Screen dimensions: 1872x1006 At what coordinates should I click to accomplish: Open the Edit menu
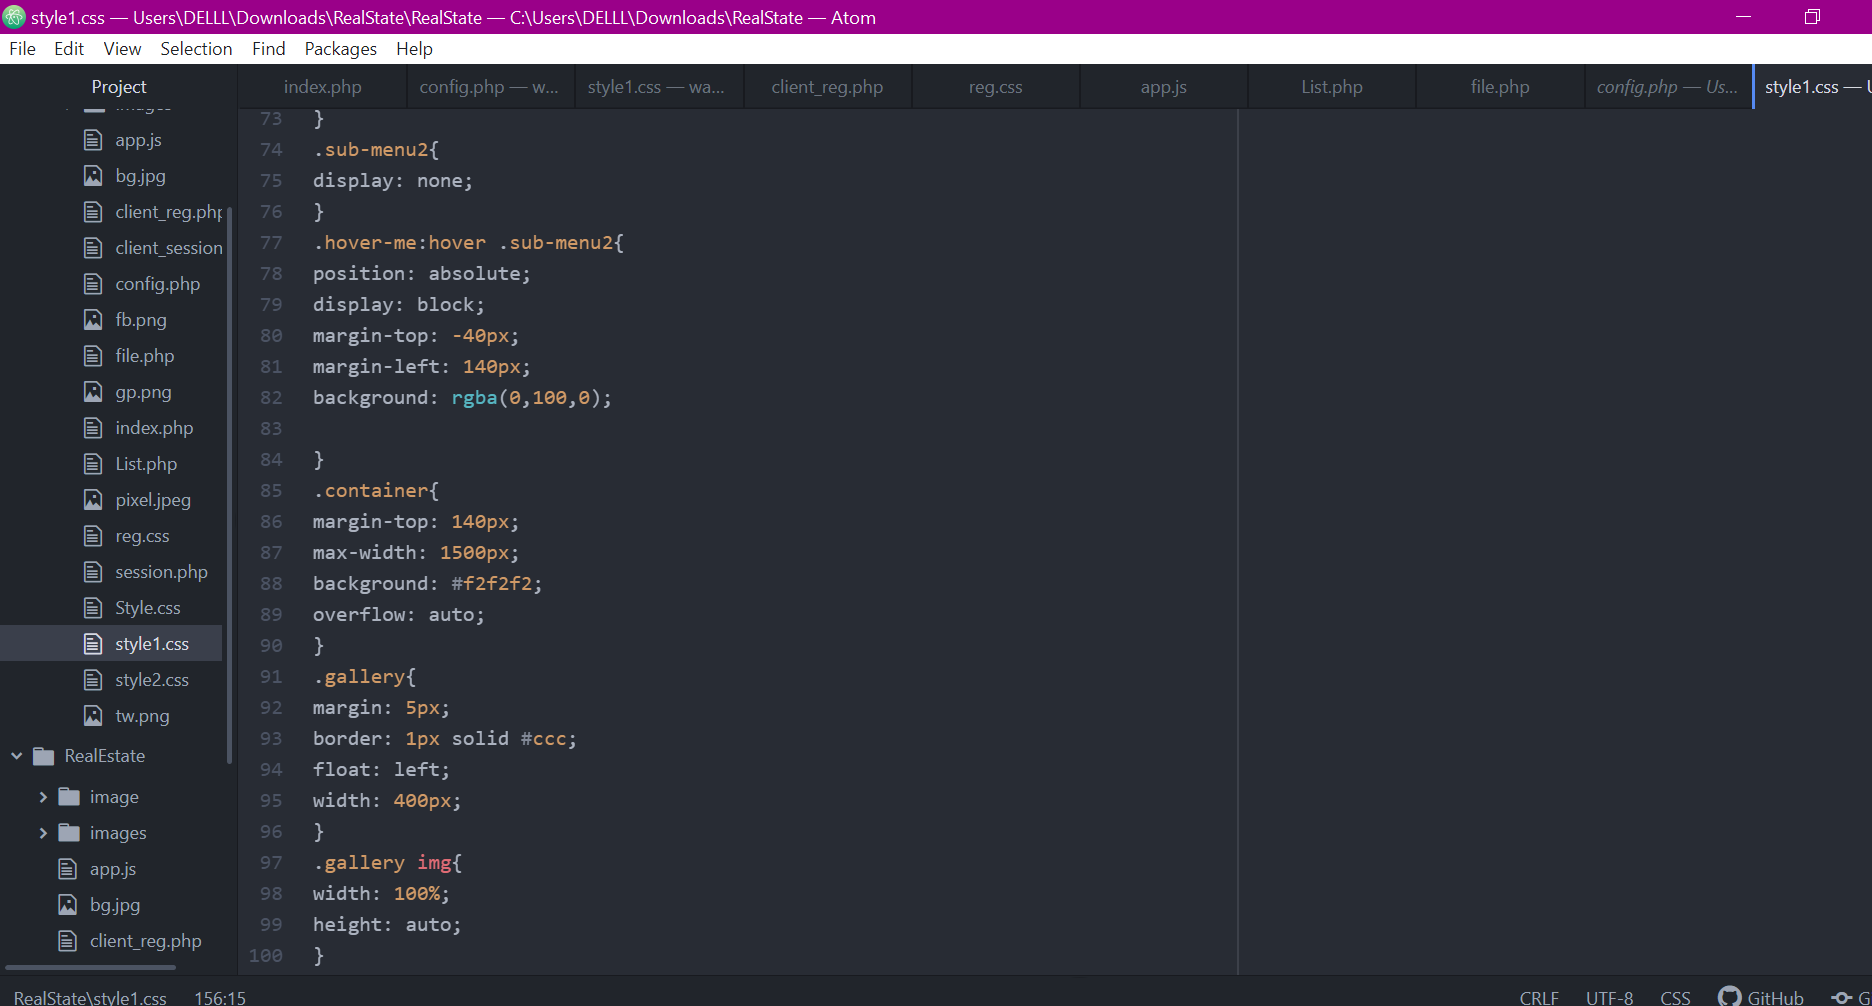pos(68,49)
